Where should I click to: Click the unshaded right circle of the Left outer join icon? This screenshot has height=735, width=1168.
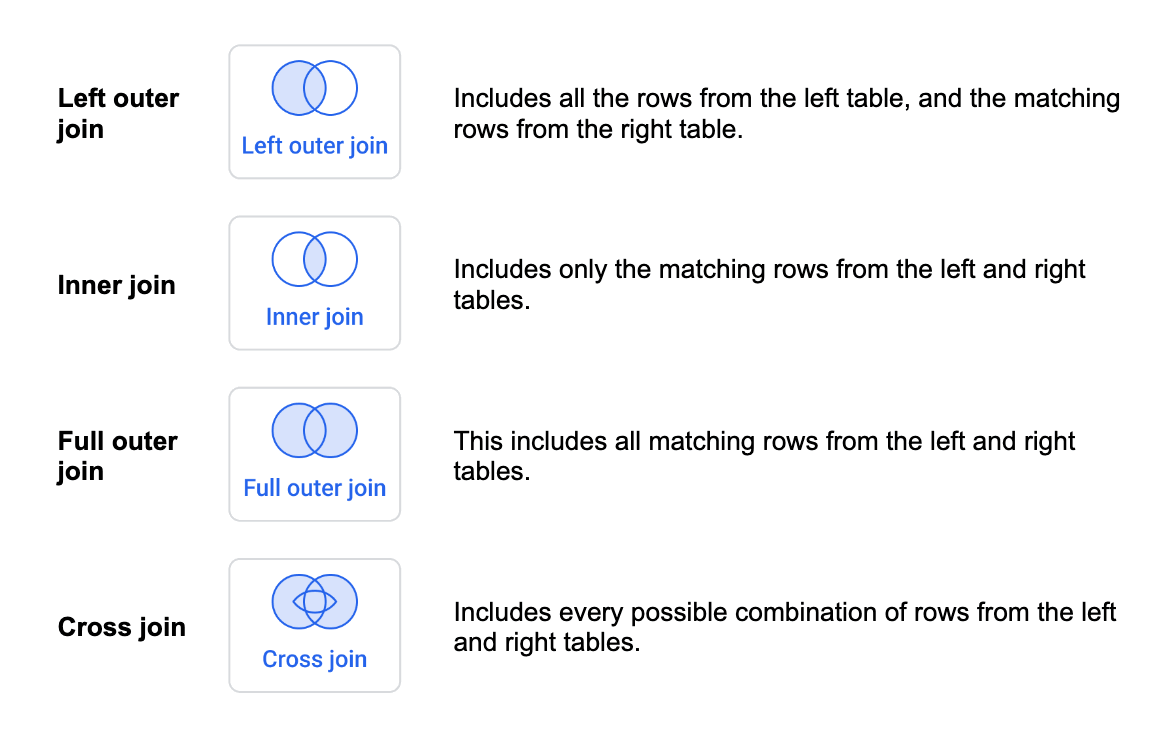click(x=342, y=88)
